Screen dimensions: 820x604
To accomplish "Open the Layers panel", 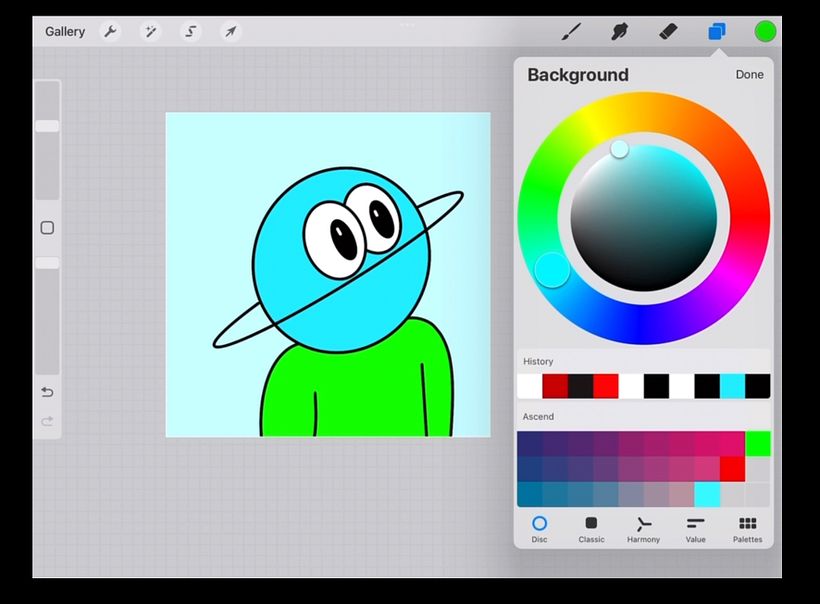I will click(x=717, y=32).
